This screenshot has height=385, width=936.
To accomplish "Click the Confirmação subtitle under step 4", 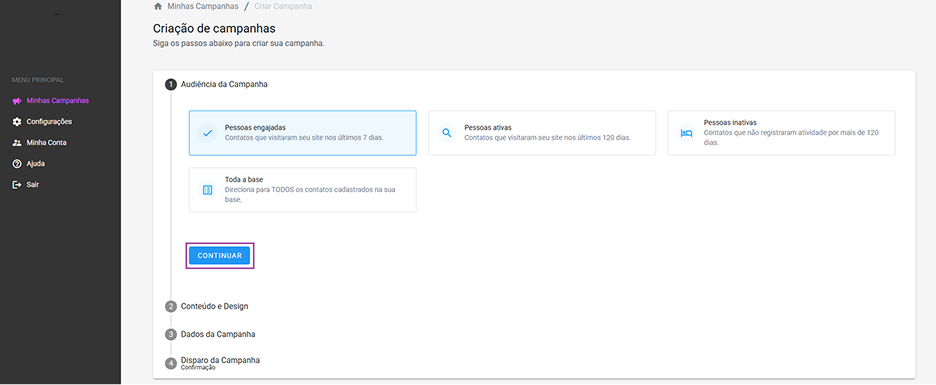I will (198, 368).
